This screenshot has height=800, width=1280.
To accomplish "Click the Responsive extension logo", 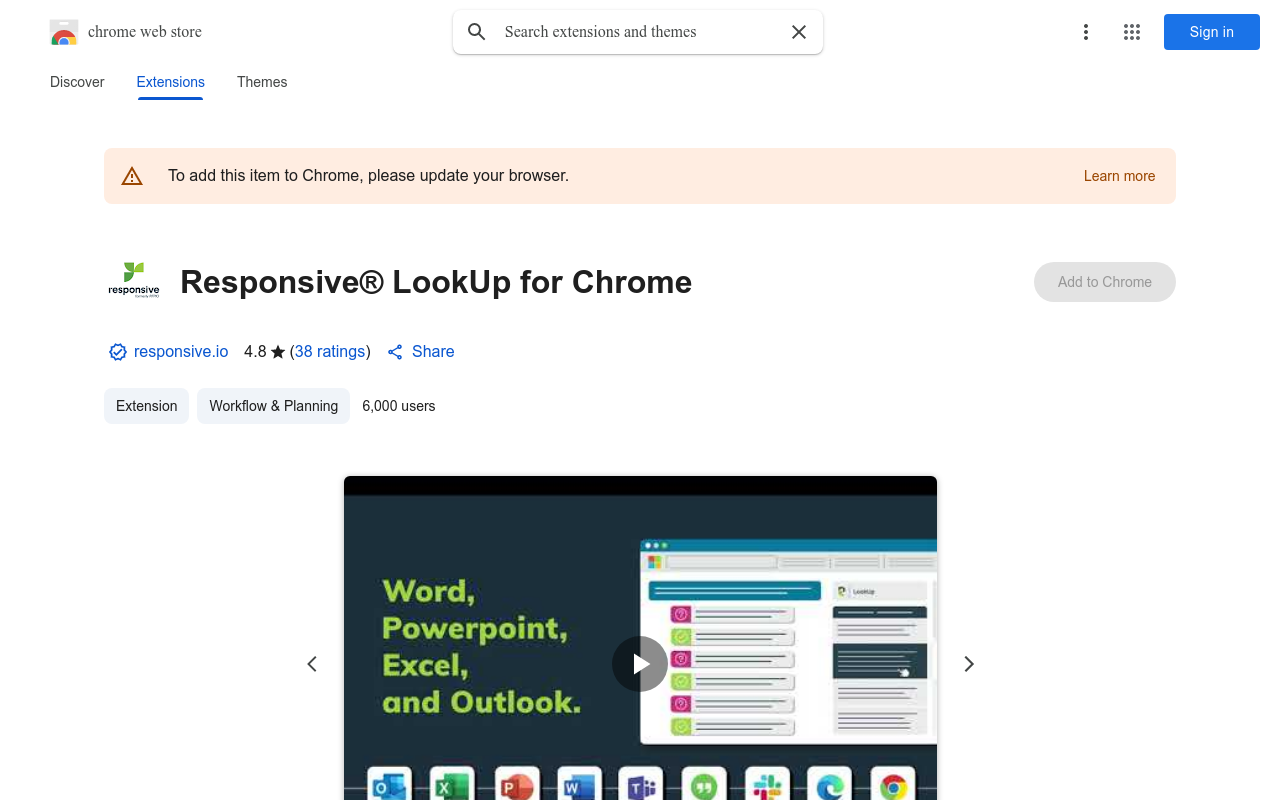I will coord(134,281).
